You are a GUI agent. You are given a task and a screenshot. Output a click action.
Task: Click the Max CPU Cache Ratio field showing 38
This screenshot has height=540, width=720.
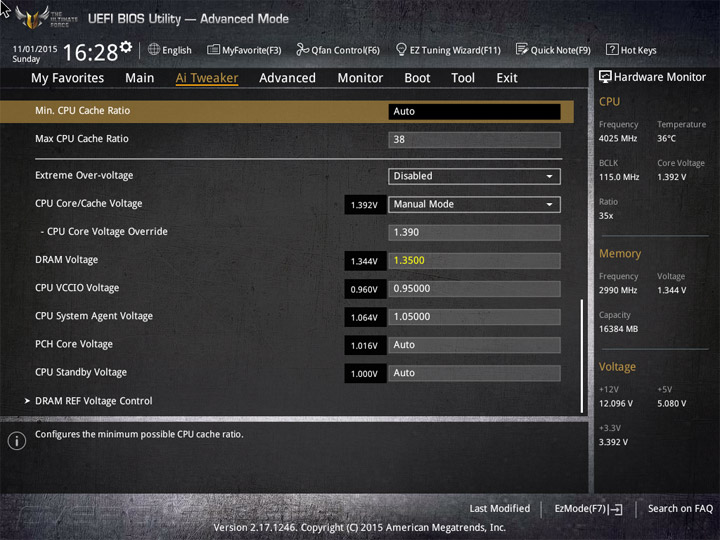(x=474, y=140)
